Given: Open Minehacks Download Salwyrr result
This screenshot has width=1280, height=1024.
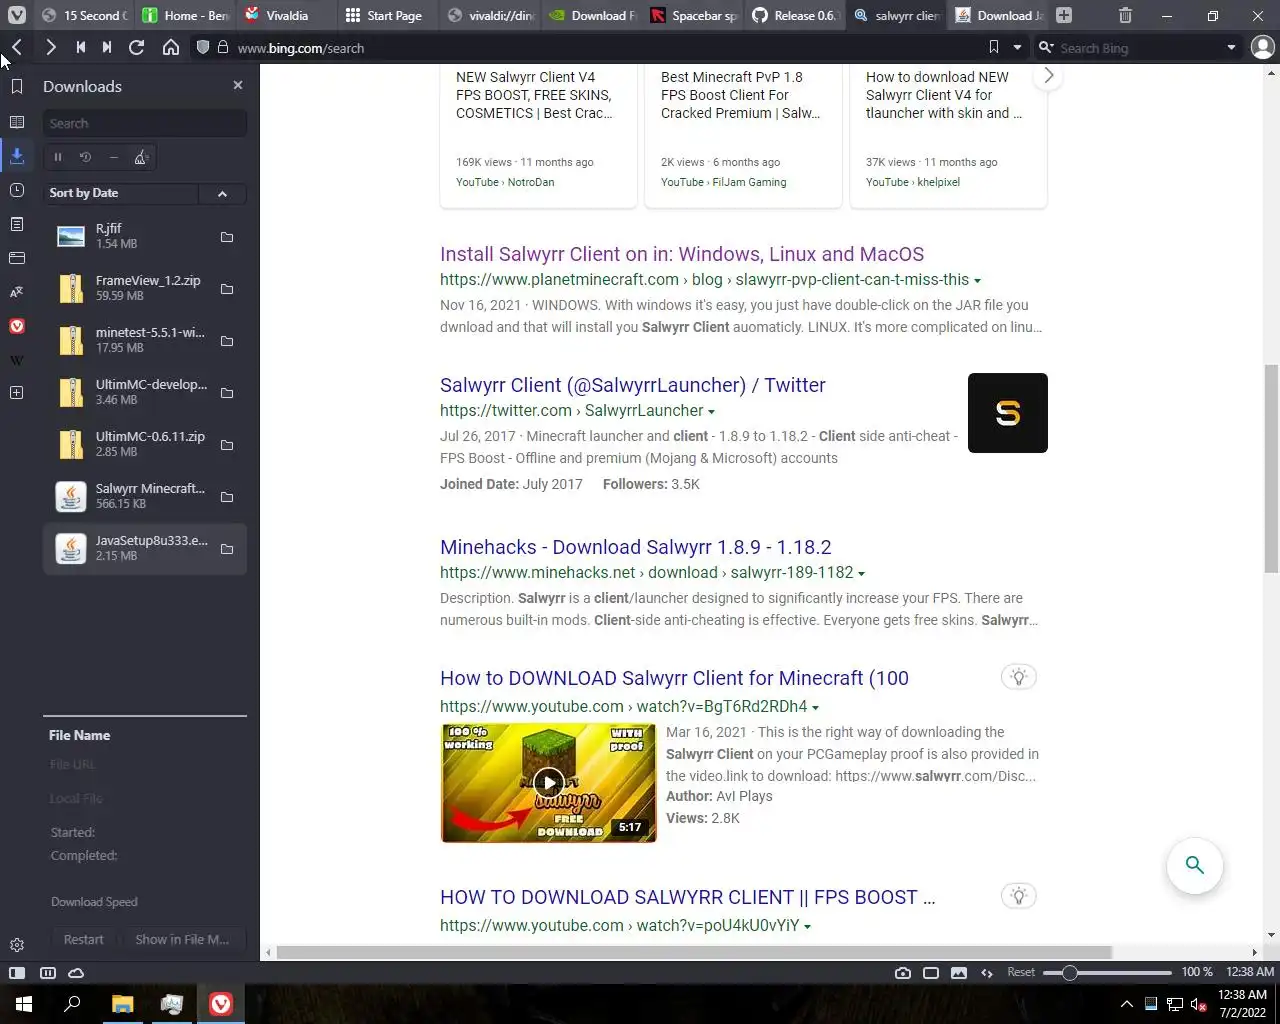Looking at the screenshot, I should click(636, 547).
